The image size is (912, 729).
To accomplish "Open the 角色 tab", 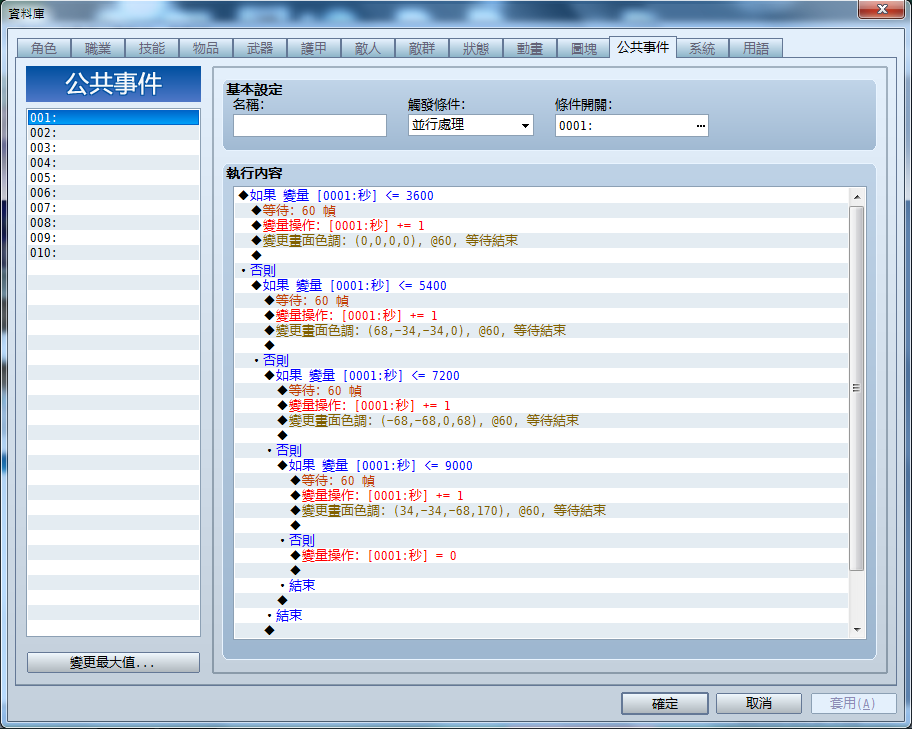I will (44, 48).
